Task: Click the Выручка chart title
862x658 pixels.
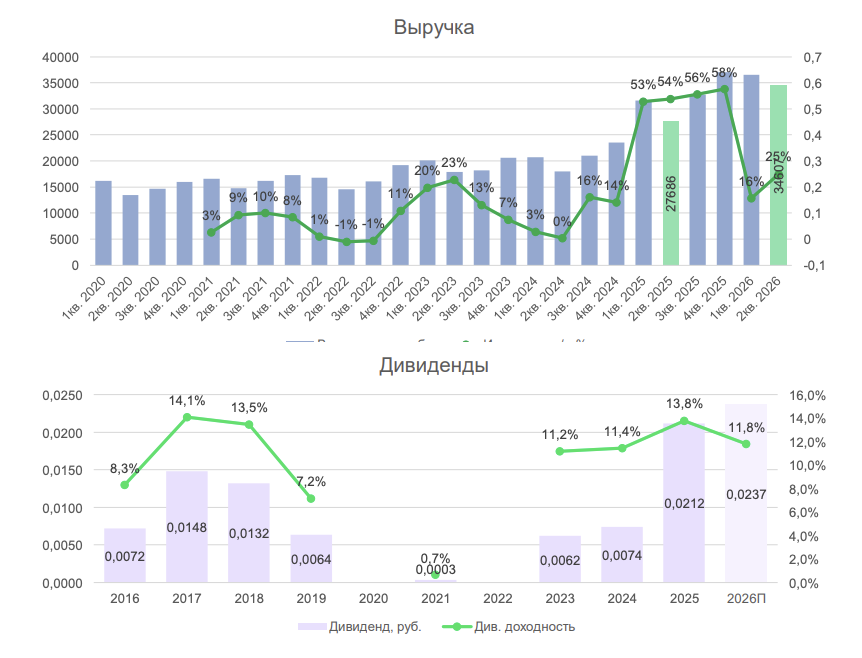Action: 434,27
